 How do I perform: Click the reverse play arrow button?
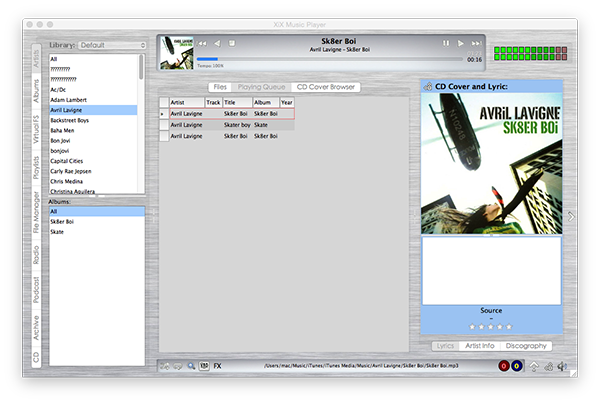[x=217, y=43]
